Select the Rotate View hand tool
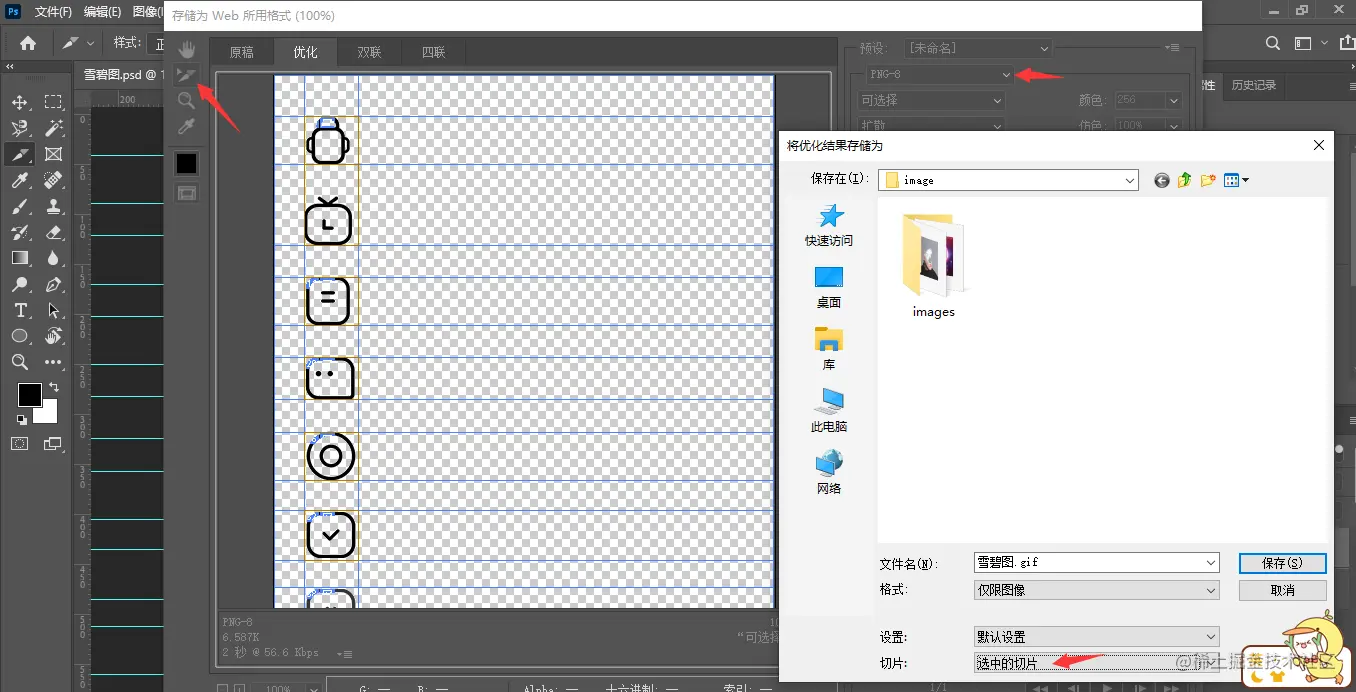The height and width of the screenshot is (692, 1356). click(x=54, y=336)
